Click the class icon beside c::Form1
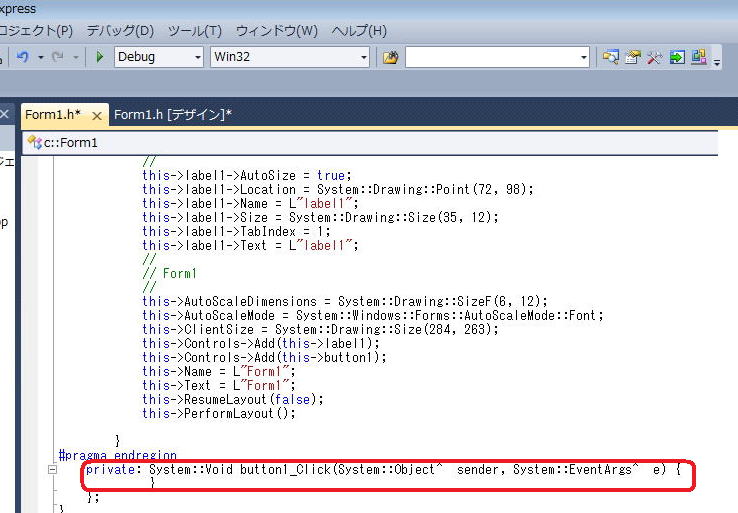 34,142
